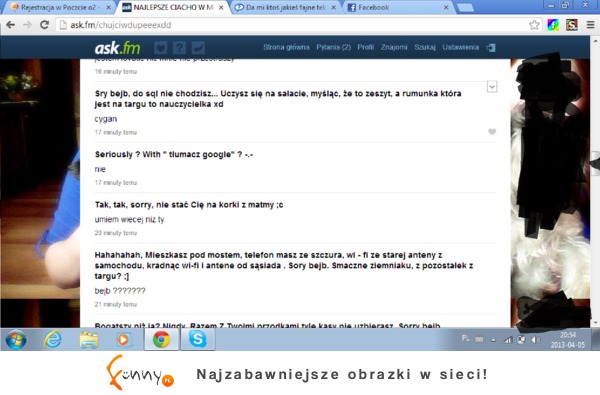Click the answer text 'bejb ???????'
The height and width of the screenshot is (395, 600).
pos(120,291)
